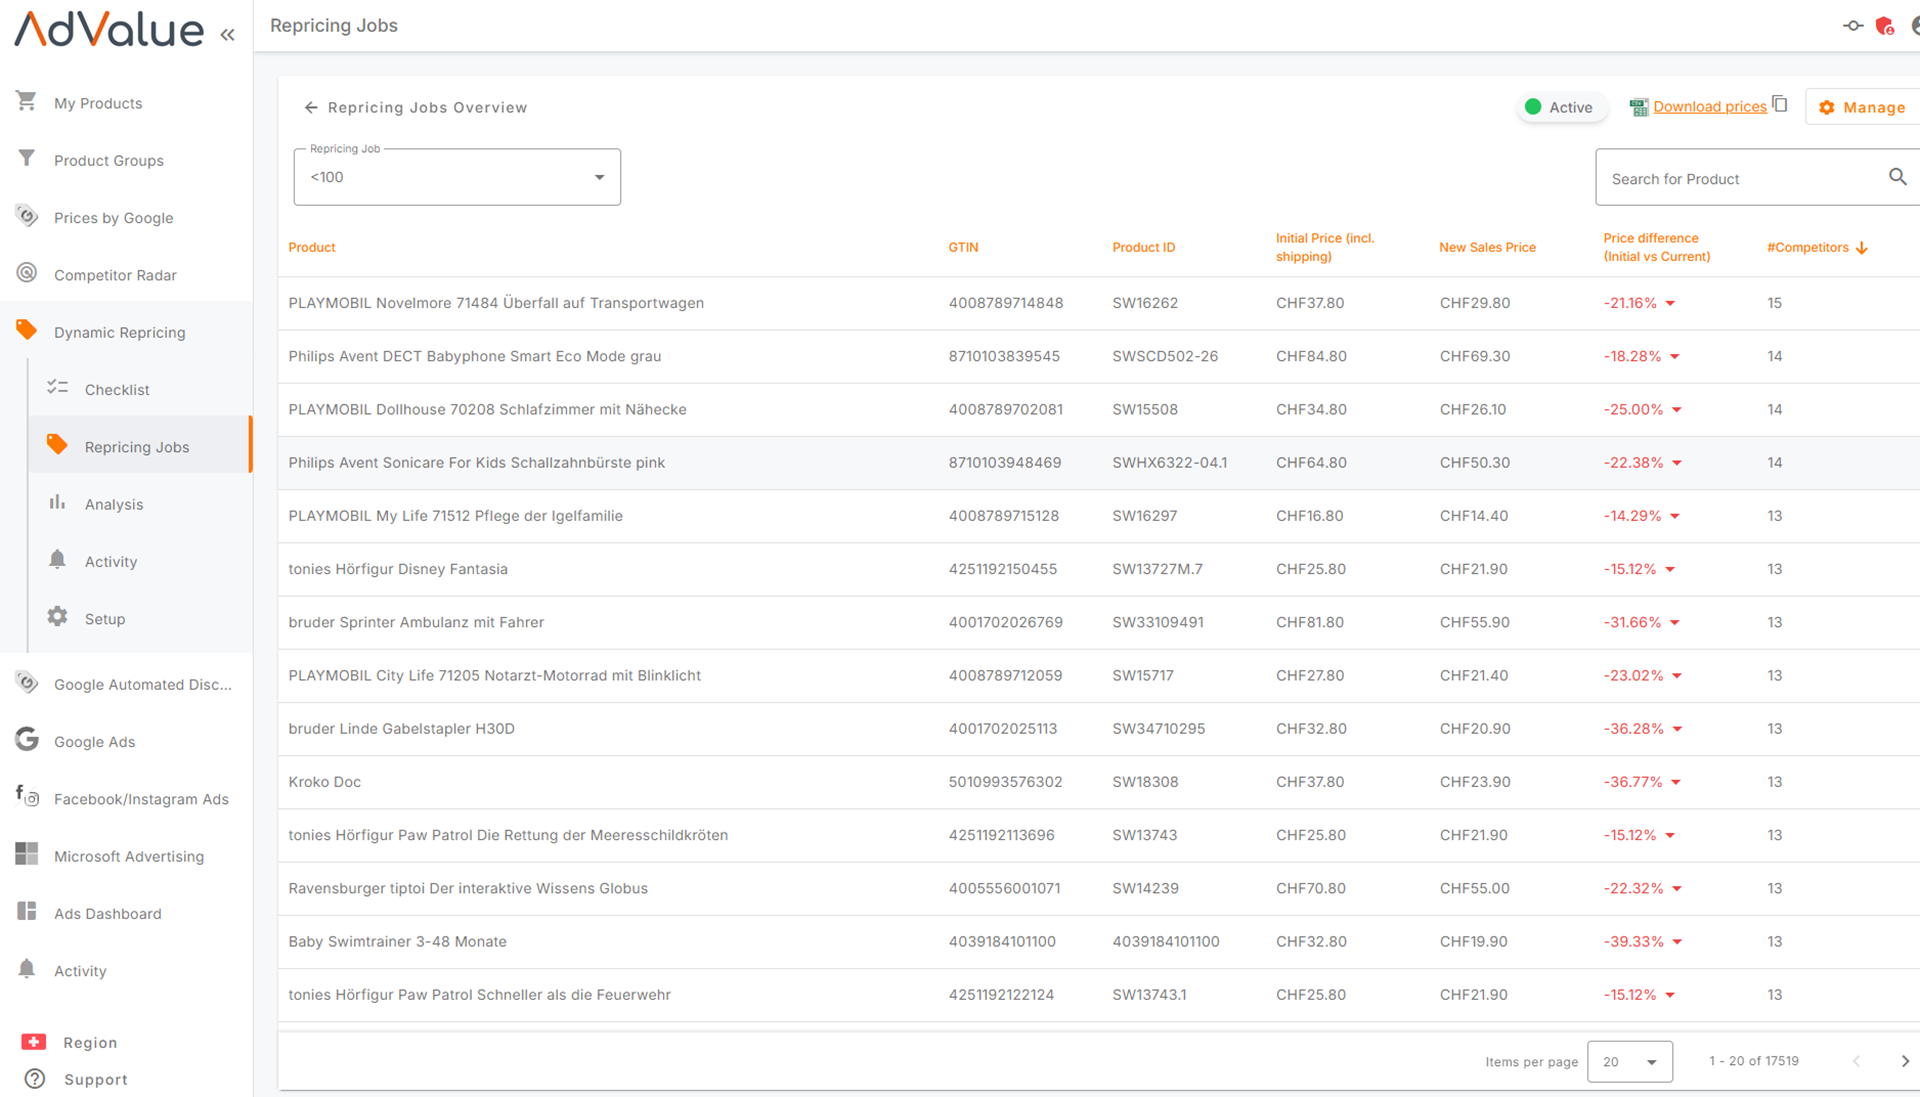Click the Analysis sidebar icon
Screen dimensions: 1920x1097
pos(58,502)
